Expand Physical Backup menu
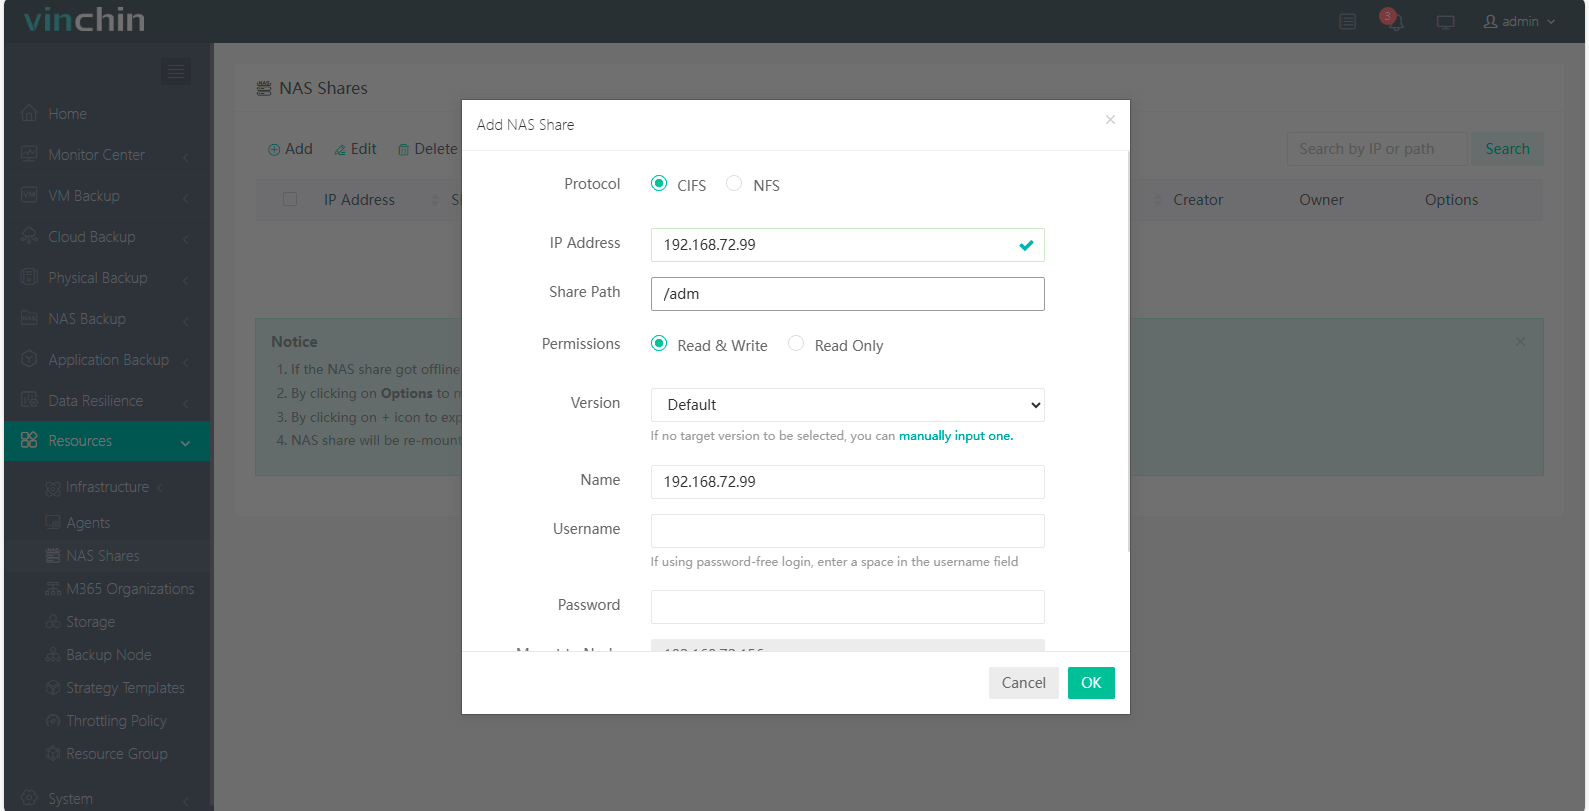 pos(105,278)
